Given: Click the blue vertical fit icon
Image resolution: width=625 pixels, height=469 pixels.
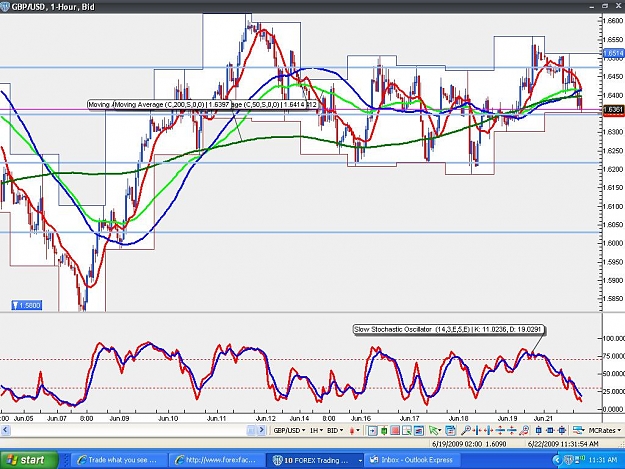Looking at the screenshot, I should pyautogui.click(x=539, y=430).
